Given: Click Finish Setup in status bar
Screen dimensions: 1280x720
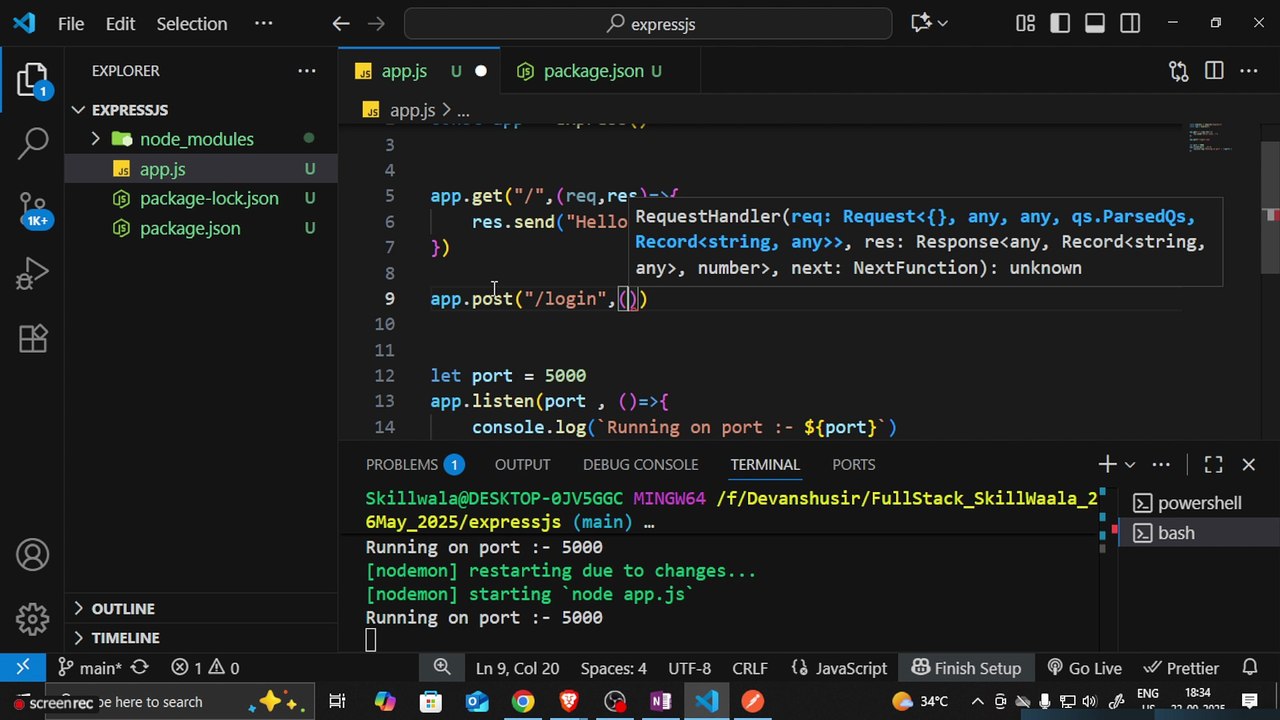Looking at the screenshot, I should click(966, 667).
